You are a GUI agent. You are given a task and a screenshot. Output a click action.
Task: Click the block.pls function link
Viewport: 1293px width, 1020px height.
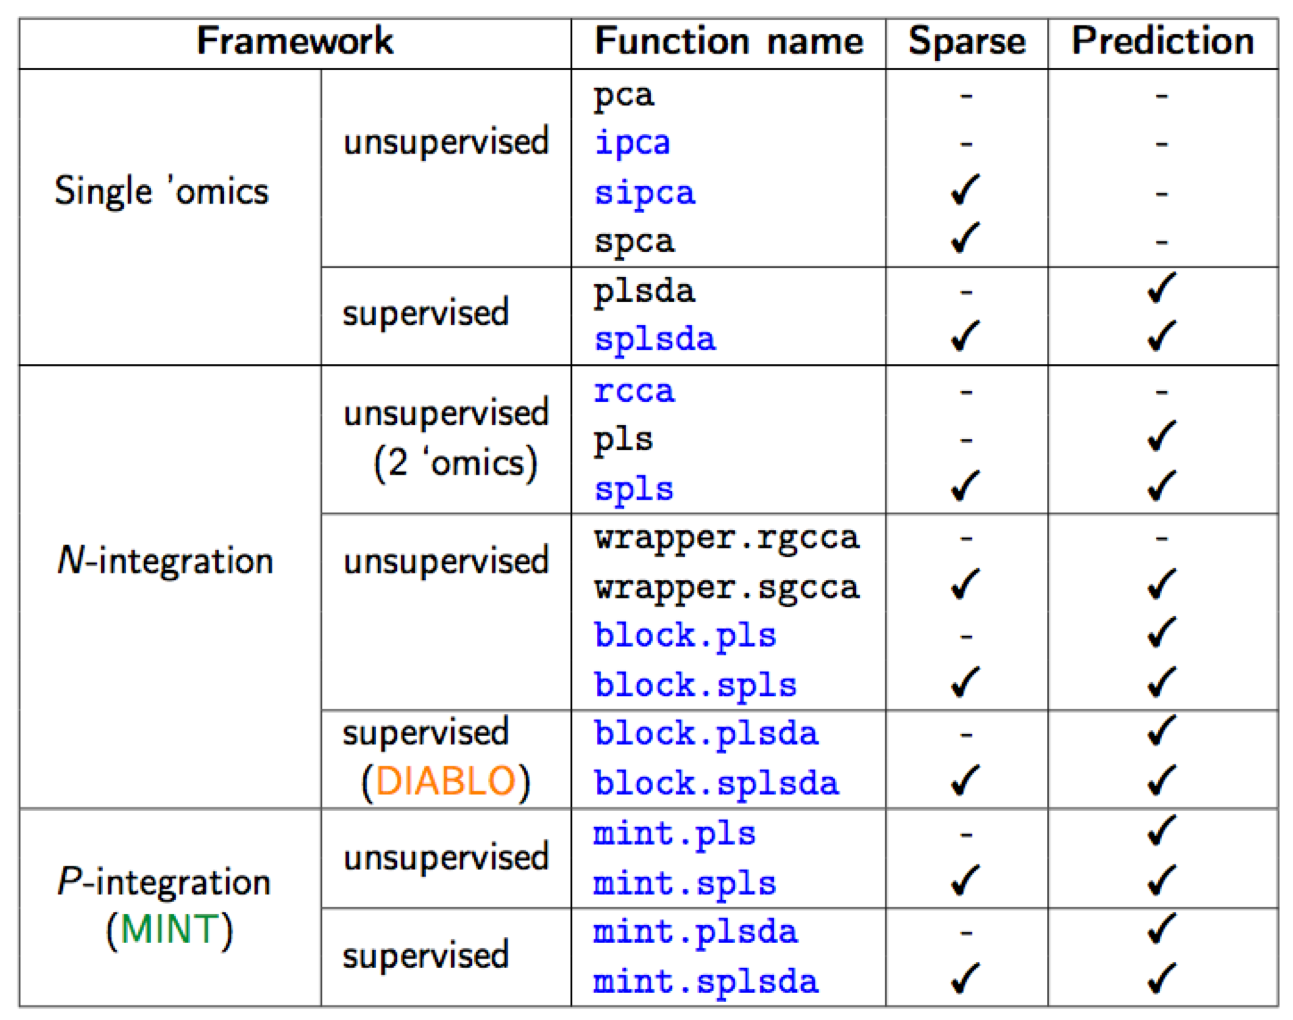pyautogui.click(x=685, y=636)
